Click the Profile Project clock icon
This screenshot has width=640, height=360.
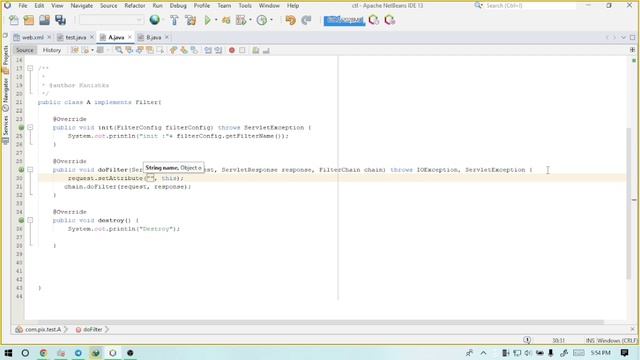pyautogui.click(x=262, y=20)
